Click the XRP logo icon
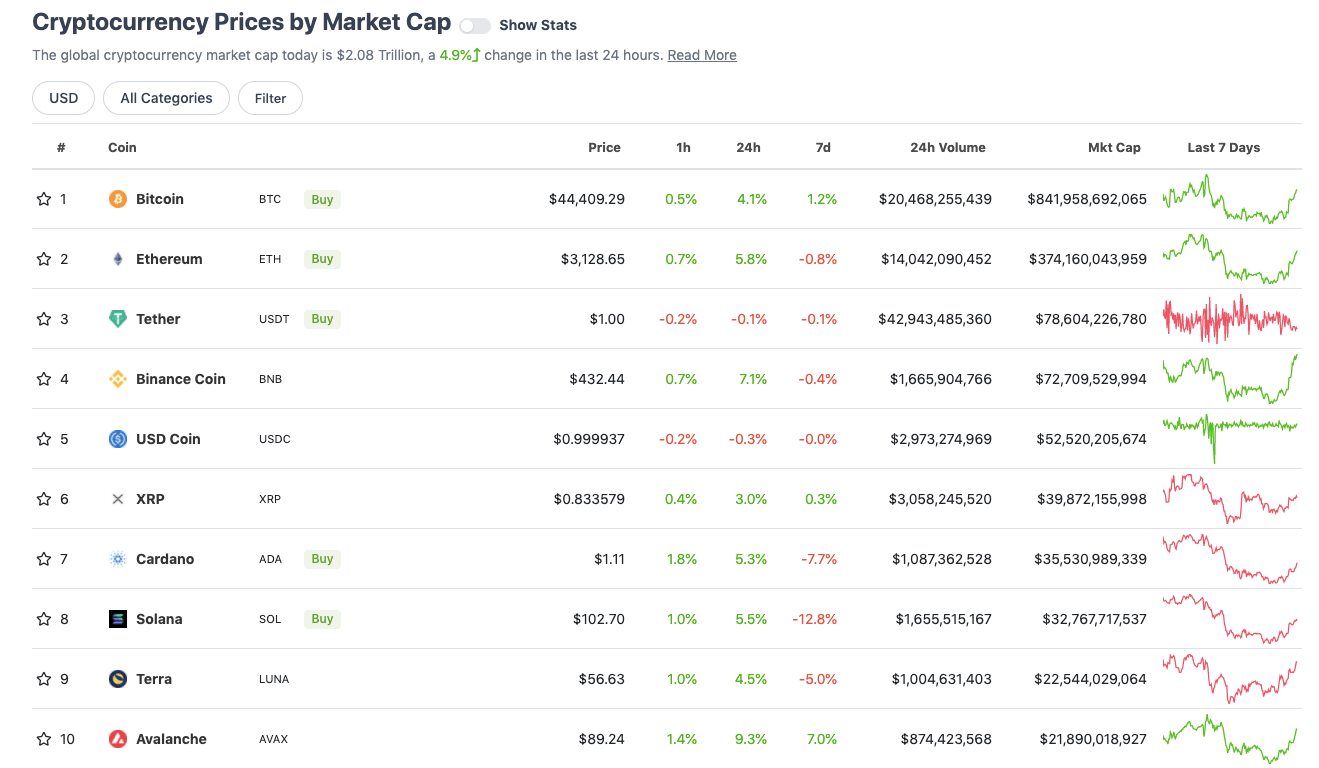Screen dimensions: 1319x768 coord(118,499)
